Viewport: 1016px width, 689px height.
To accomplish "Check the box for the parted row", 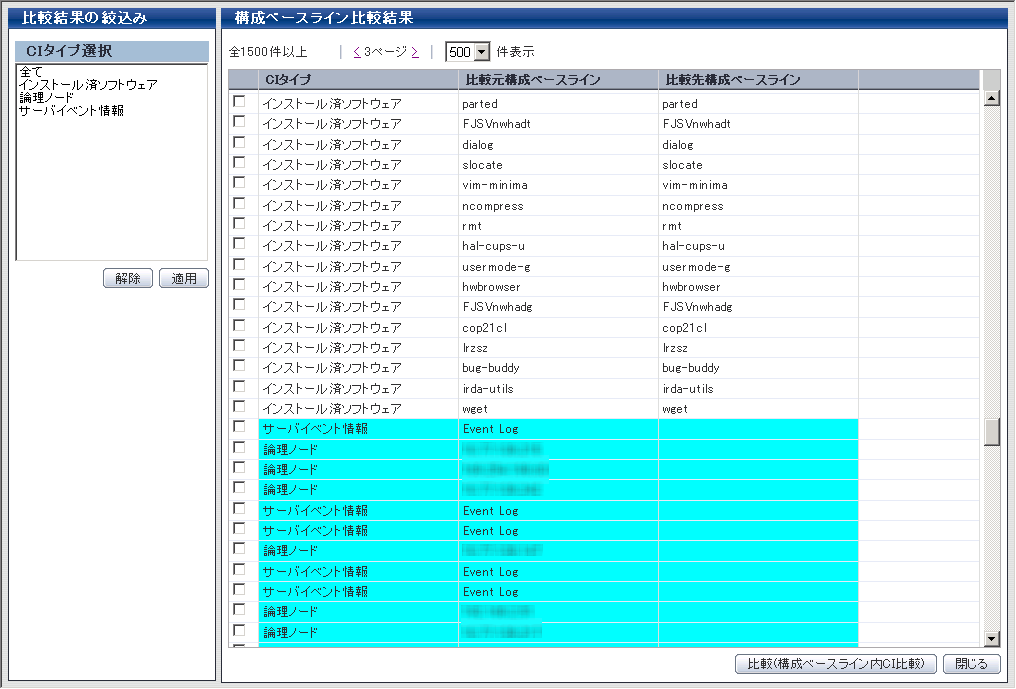I will click(x=239, y=102).
